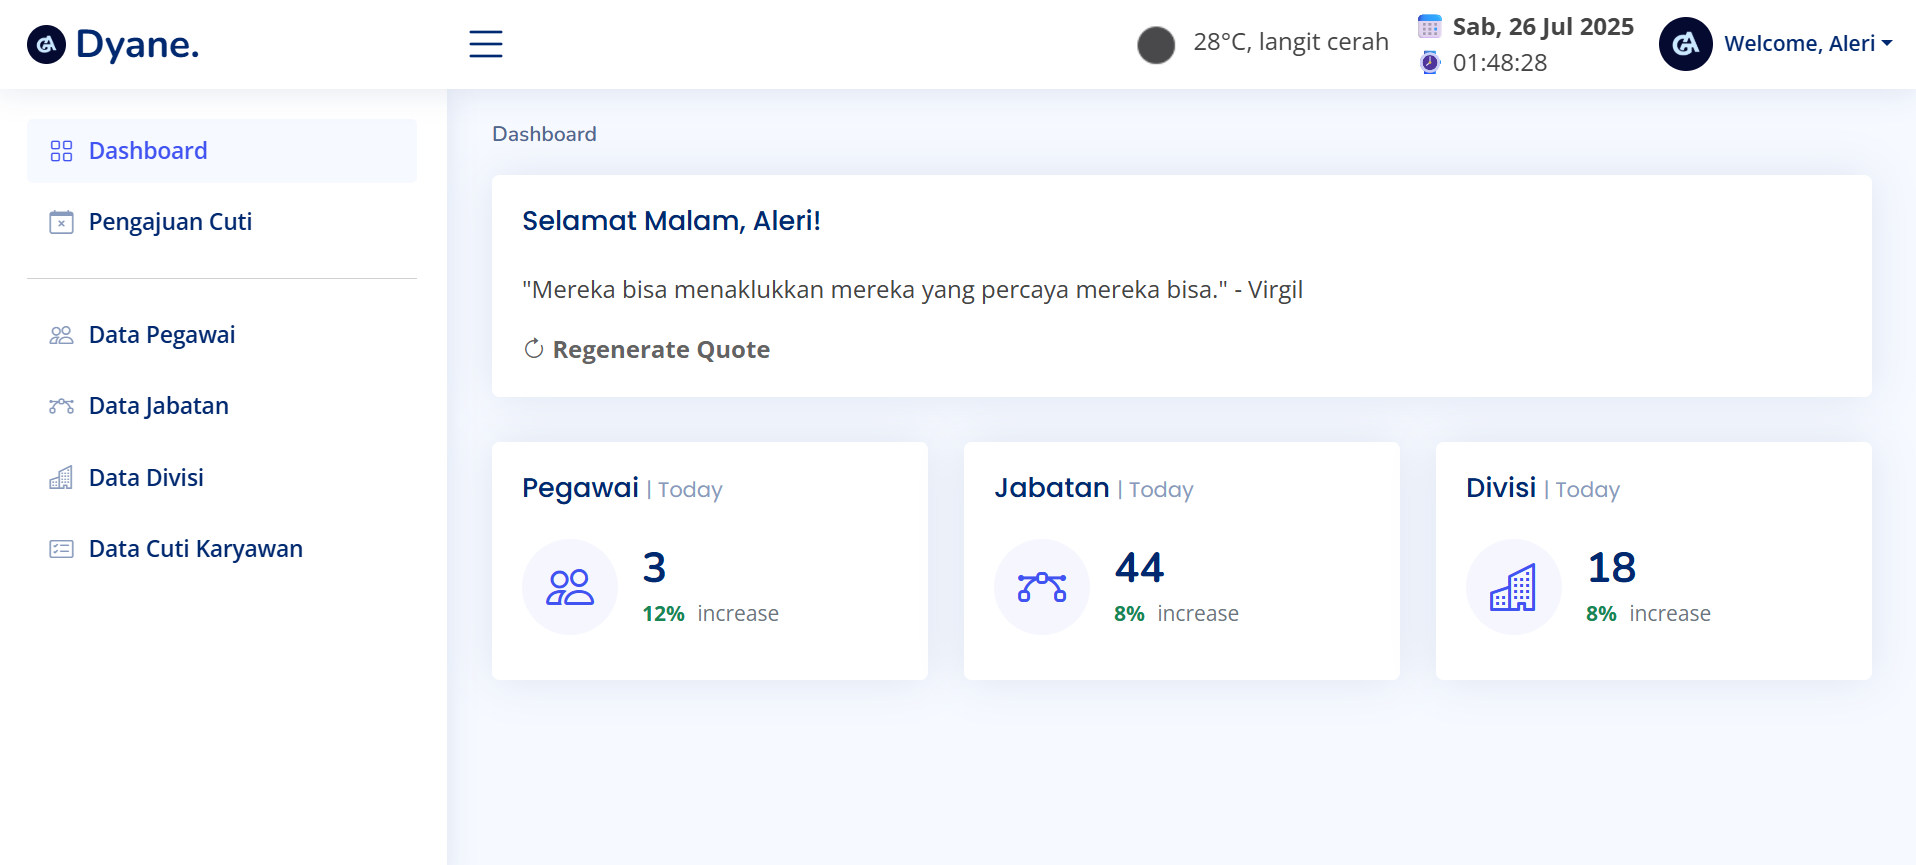The width and height of the screenshot is (1916, 865).
Task: Open Pengajuan Cuti from the sidebar
Action: pyautogui.click(x=170, y=222)
